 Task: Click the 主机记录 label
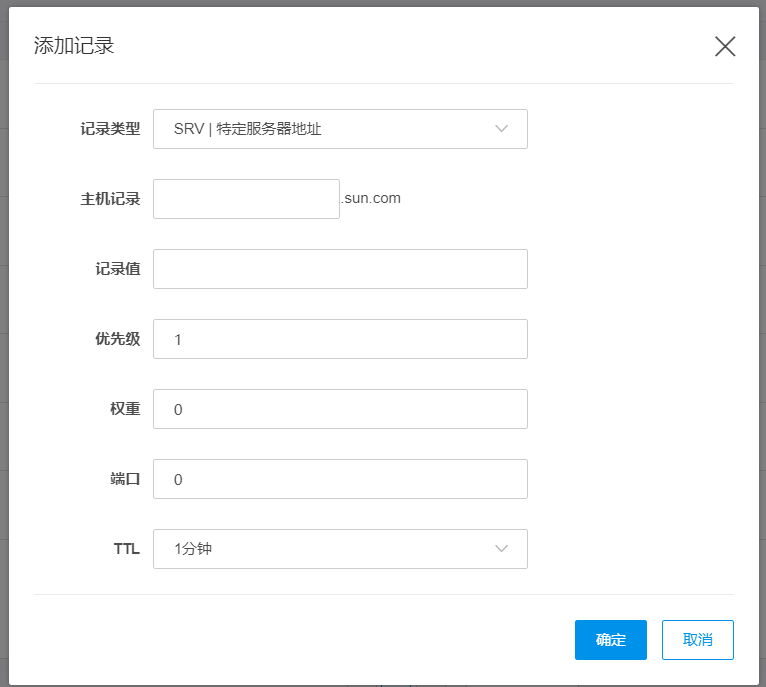pos(110,199)
